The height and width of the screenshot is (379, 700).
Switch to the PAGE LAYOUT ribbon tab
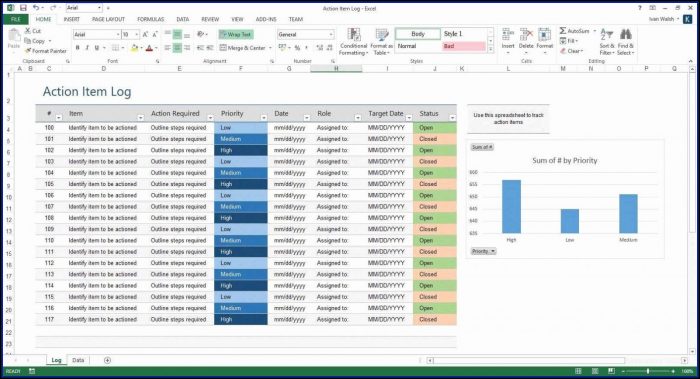[108, 19]
